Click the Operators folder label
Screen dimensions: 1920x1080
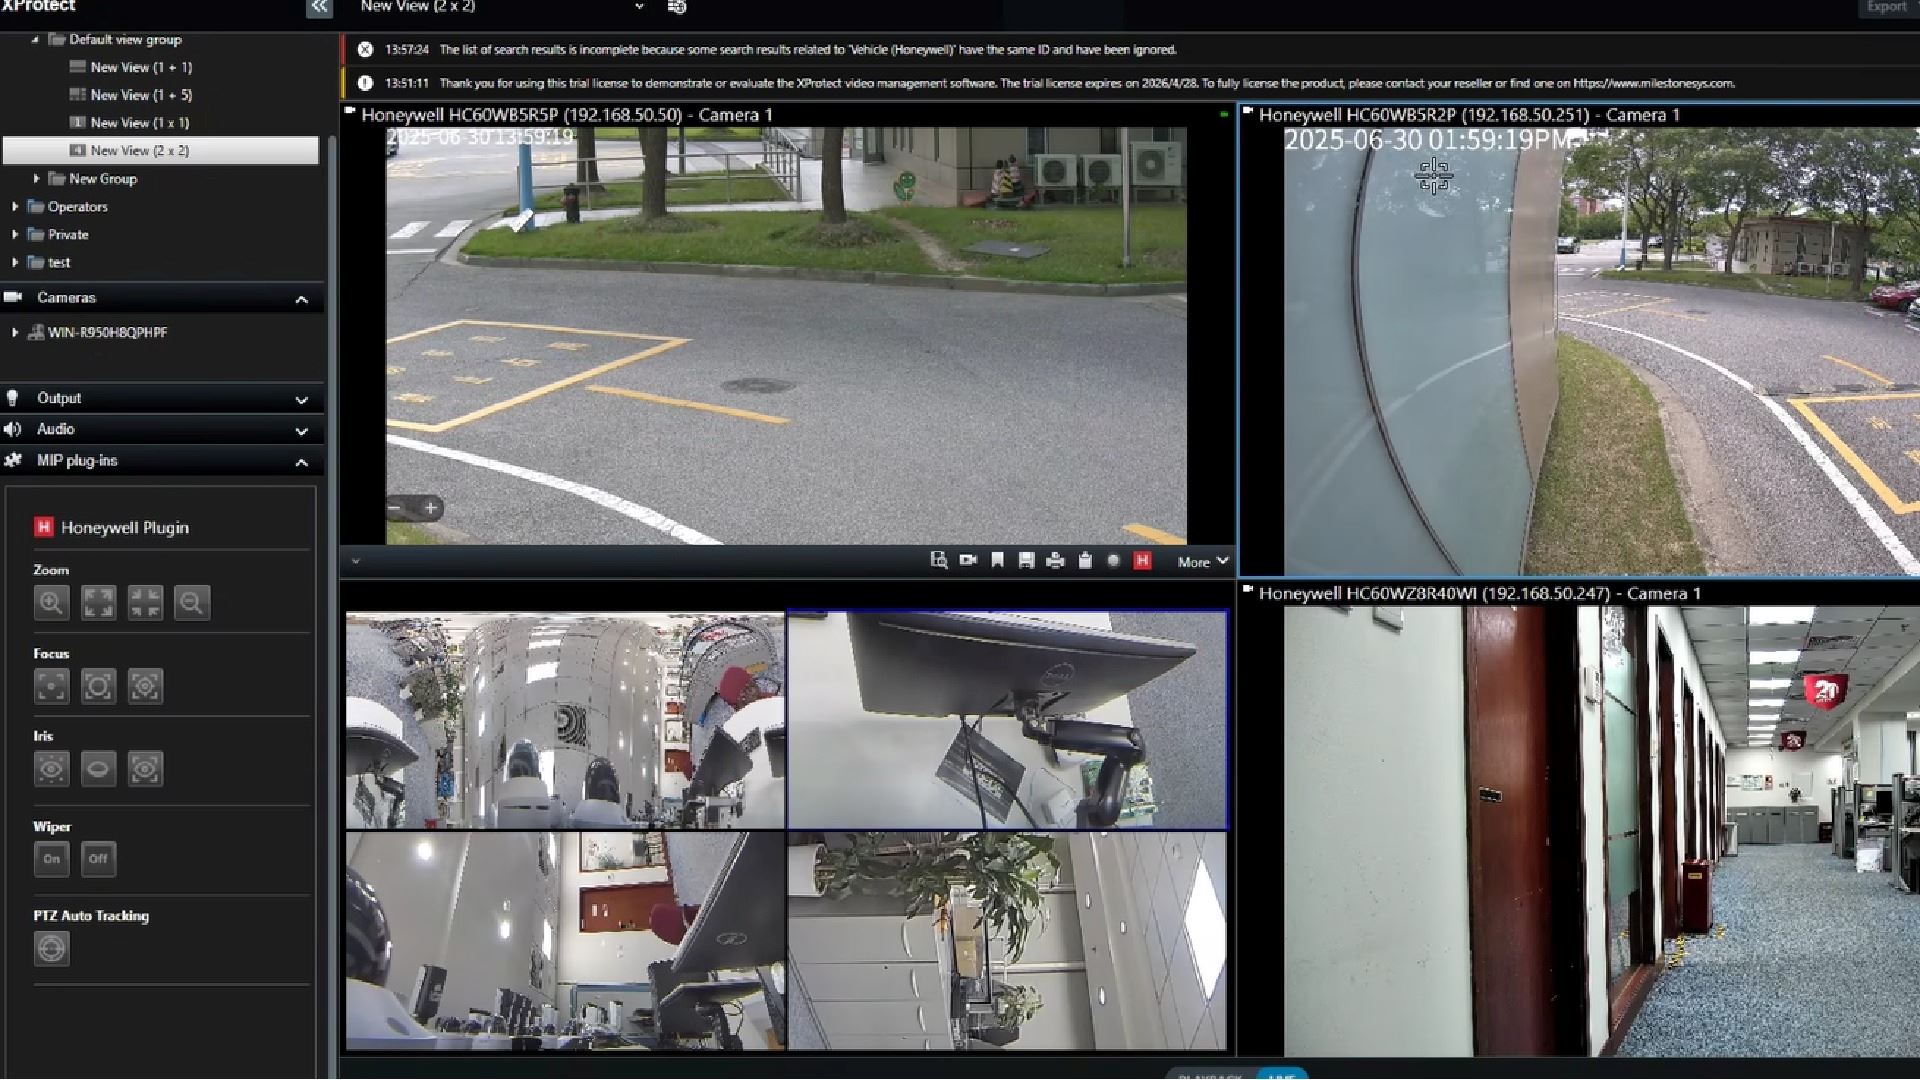tap(78, 207)
